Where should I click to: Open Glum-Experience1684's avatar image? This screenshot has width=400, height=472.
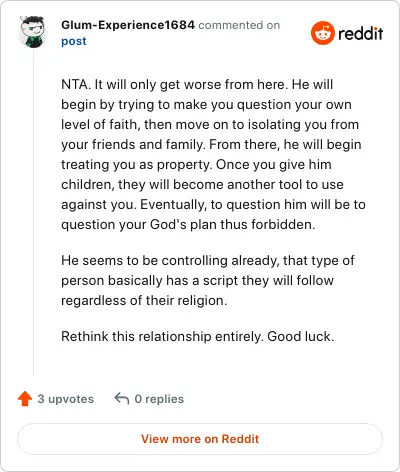click(x=32, y=32)
